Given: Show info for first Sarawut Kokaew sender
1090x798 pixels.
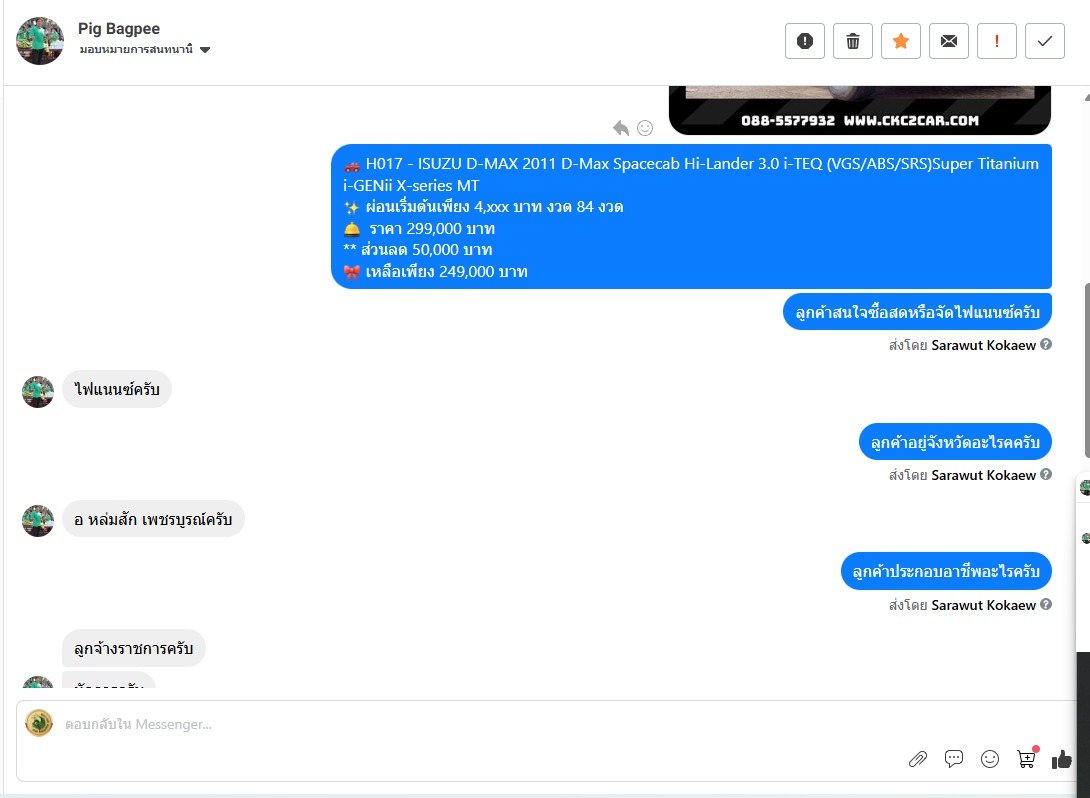Looking at the screenshot, I should [x=1046, y=344].
